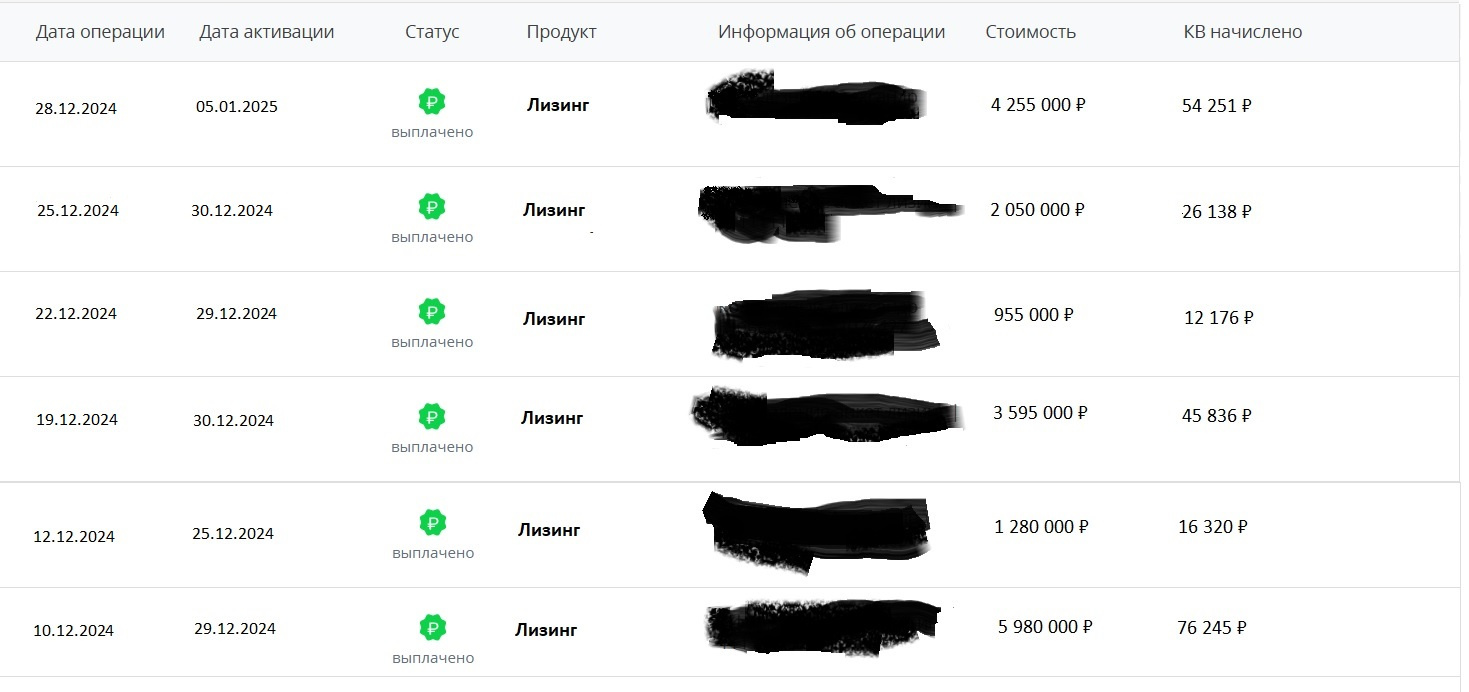Sort by the Дата активации column header

[267, 32]
